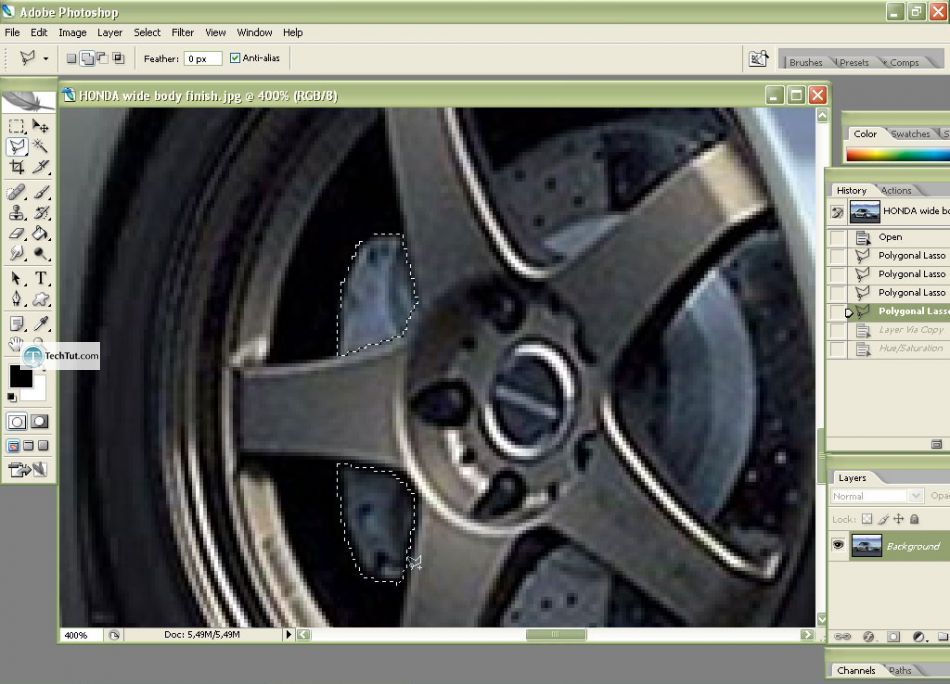This screenshot has height=684, width=950.
Task: Open the File Browser from options bar
Action: point(758,59)
